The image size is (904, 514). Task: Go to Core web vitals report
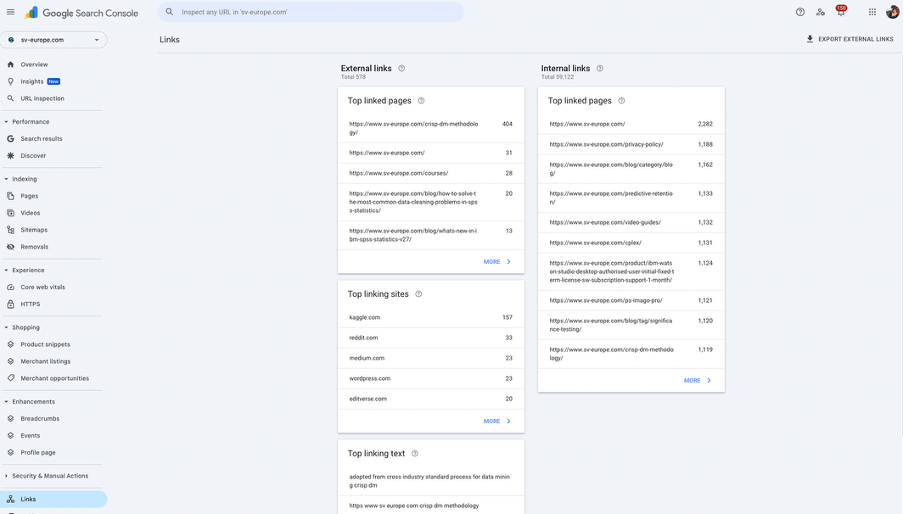click(x=42, y=287)
